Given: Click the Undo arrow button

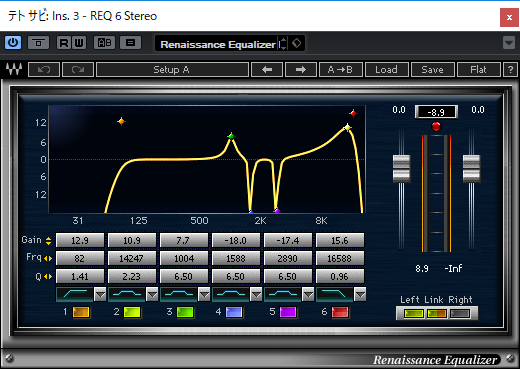Looking at the screenshot, I should click(x=44, y=70).
